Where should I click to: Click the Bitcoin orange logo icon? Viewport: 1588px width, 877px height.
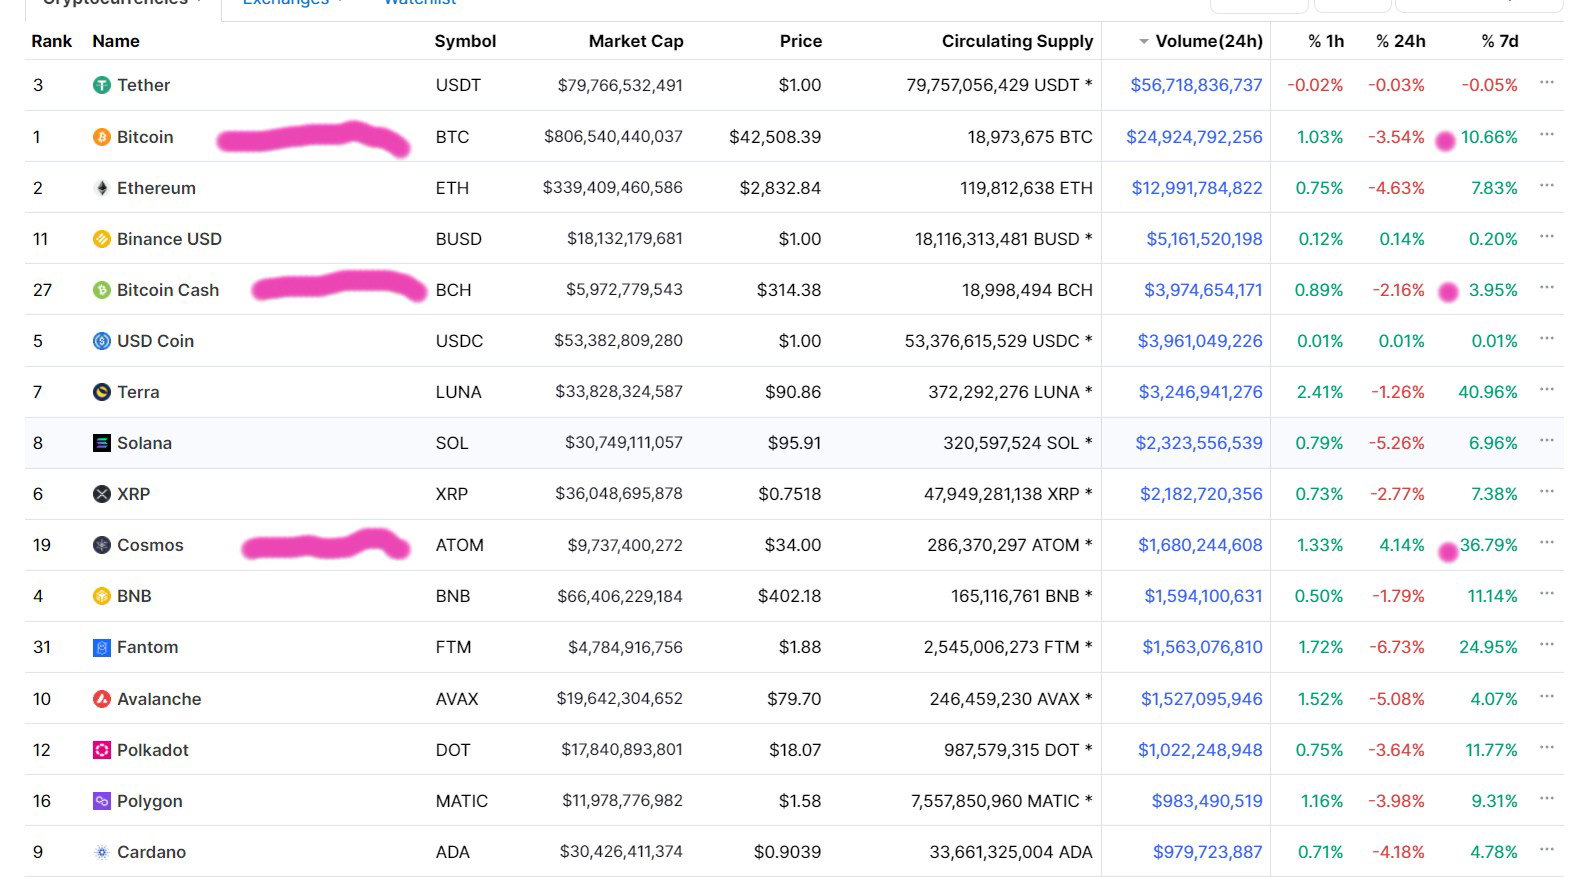101,137
